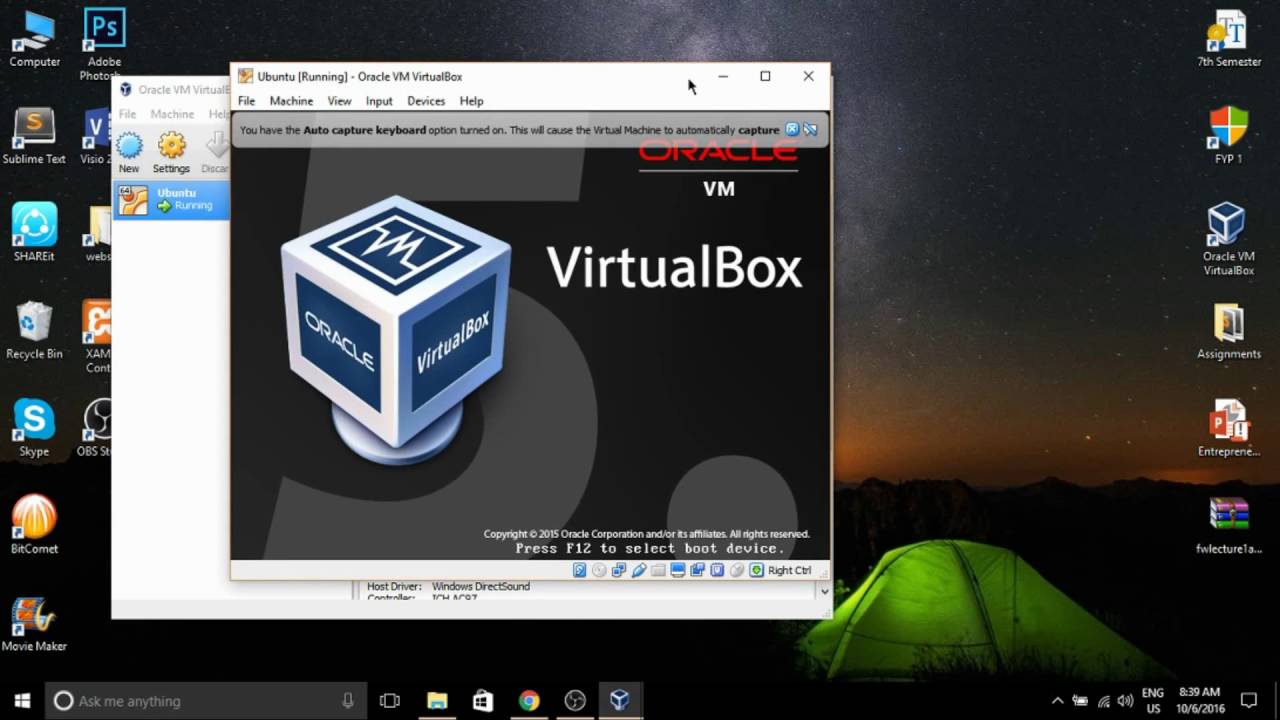1280x720 pixels.
Task: Open the Devices menu in the VM window
Action: click(x=426, y=101)
